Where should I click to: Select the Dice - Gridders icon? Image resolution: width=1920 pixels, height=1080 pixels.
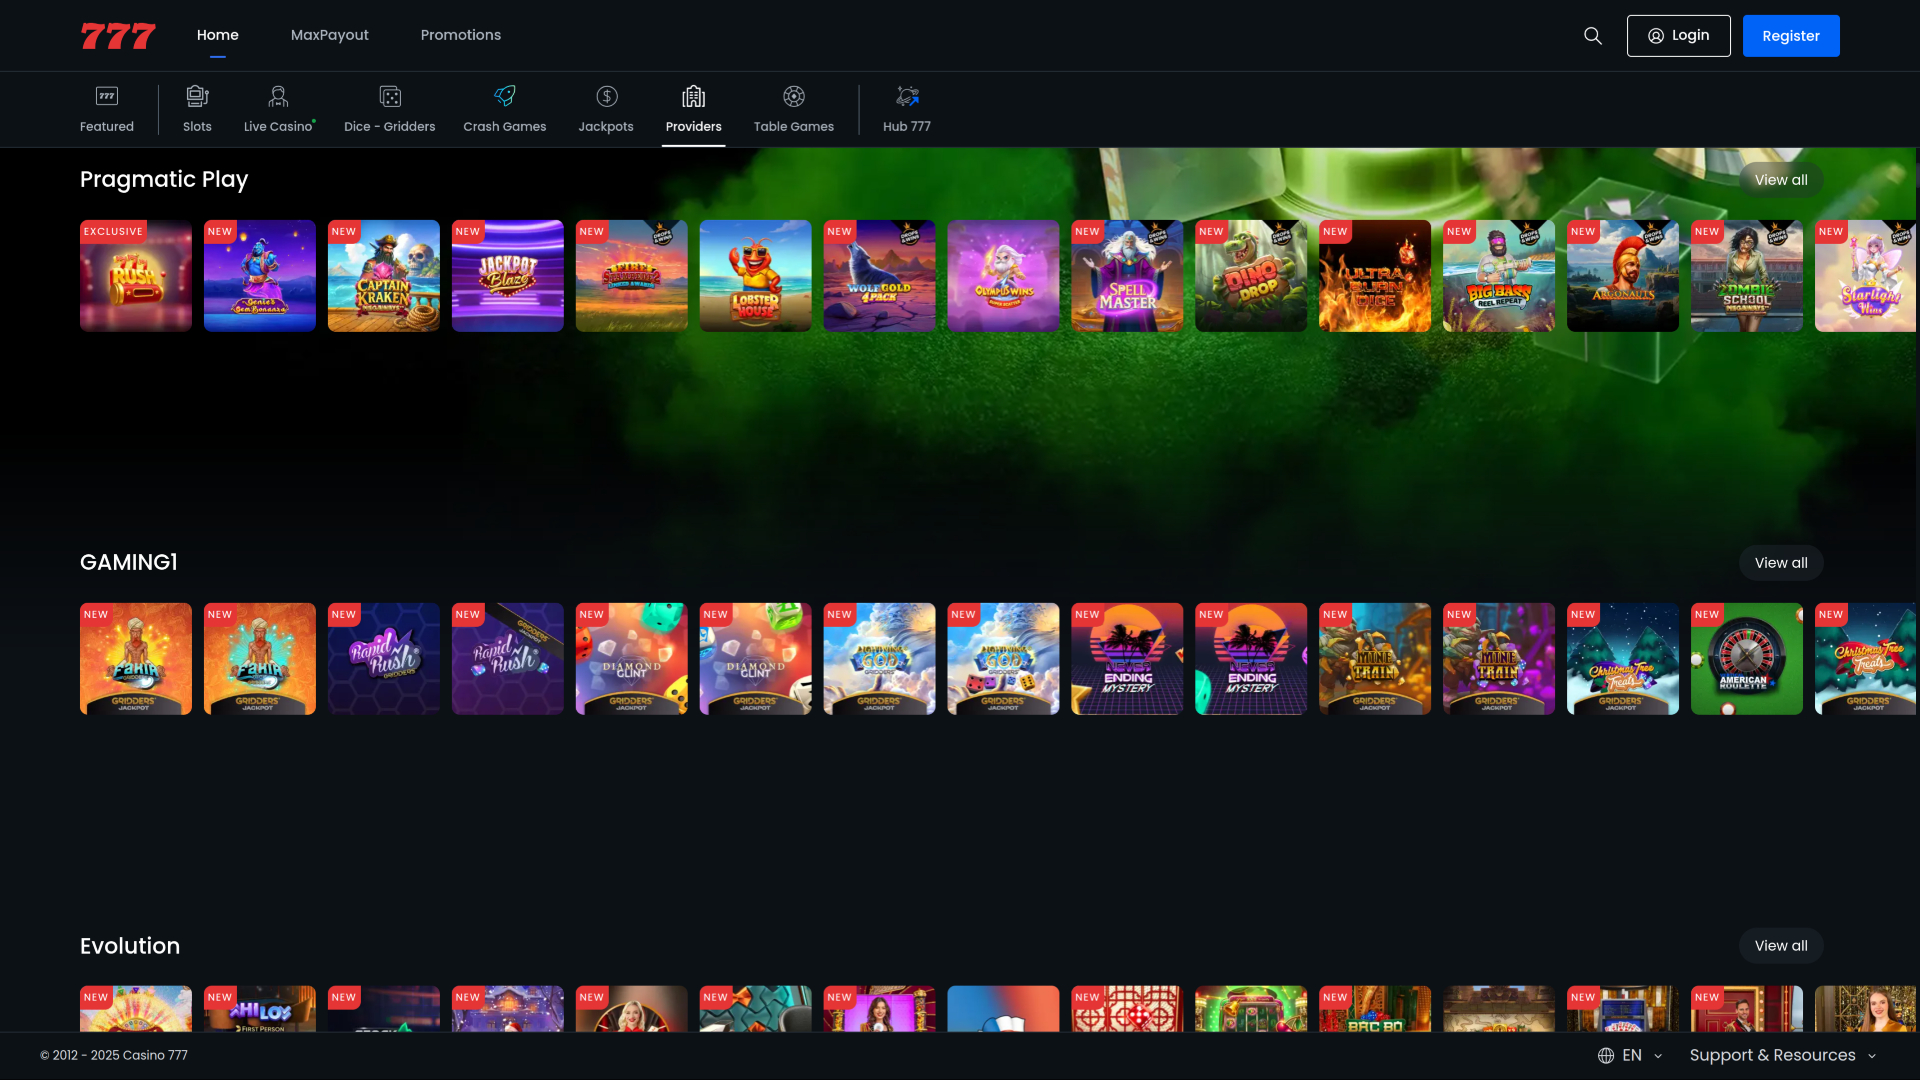(390, 96)
